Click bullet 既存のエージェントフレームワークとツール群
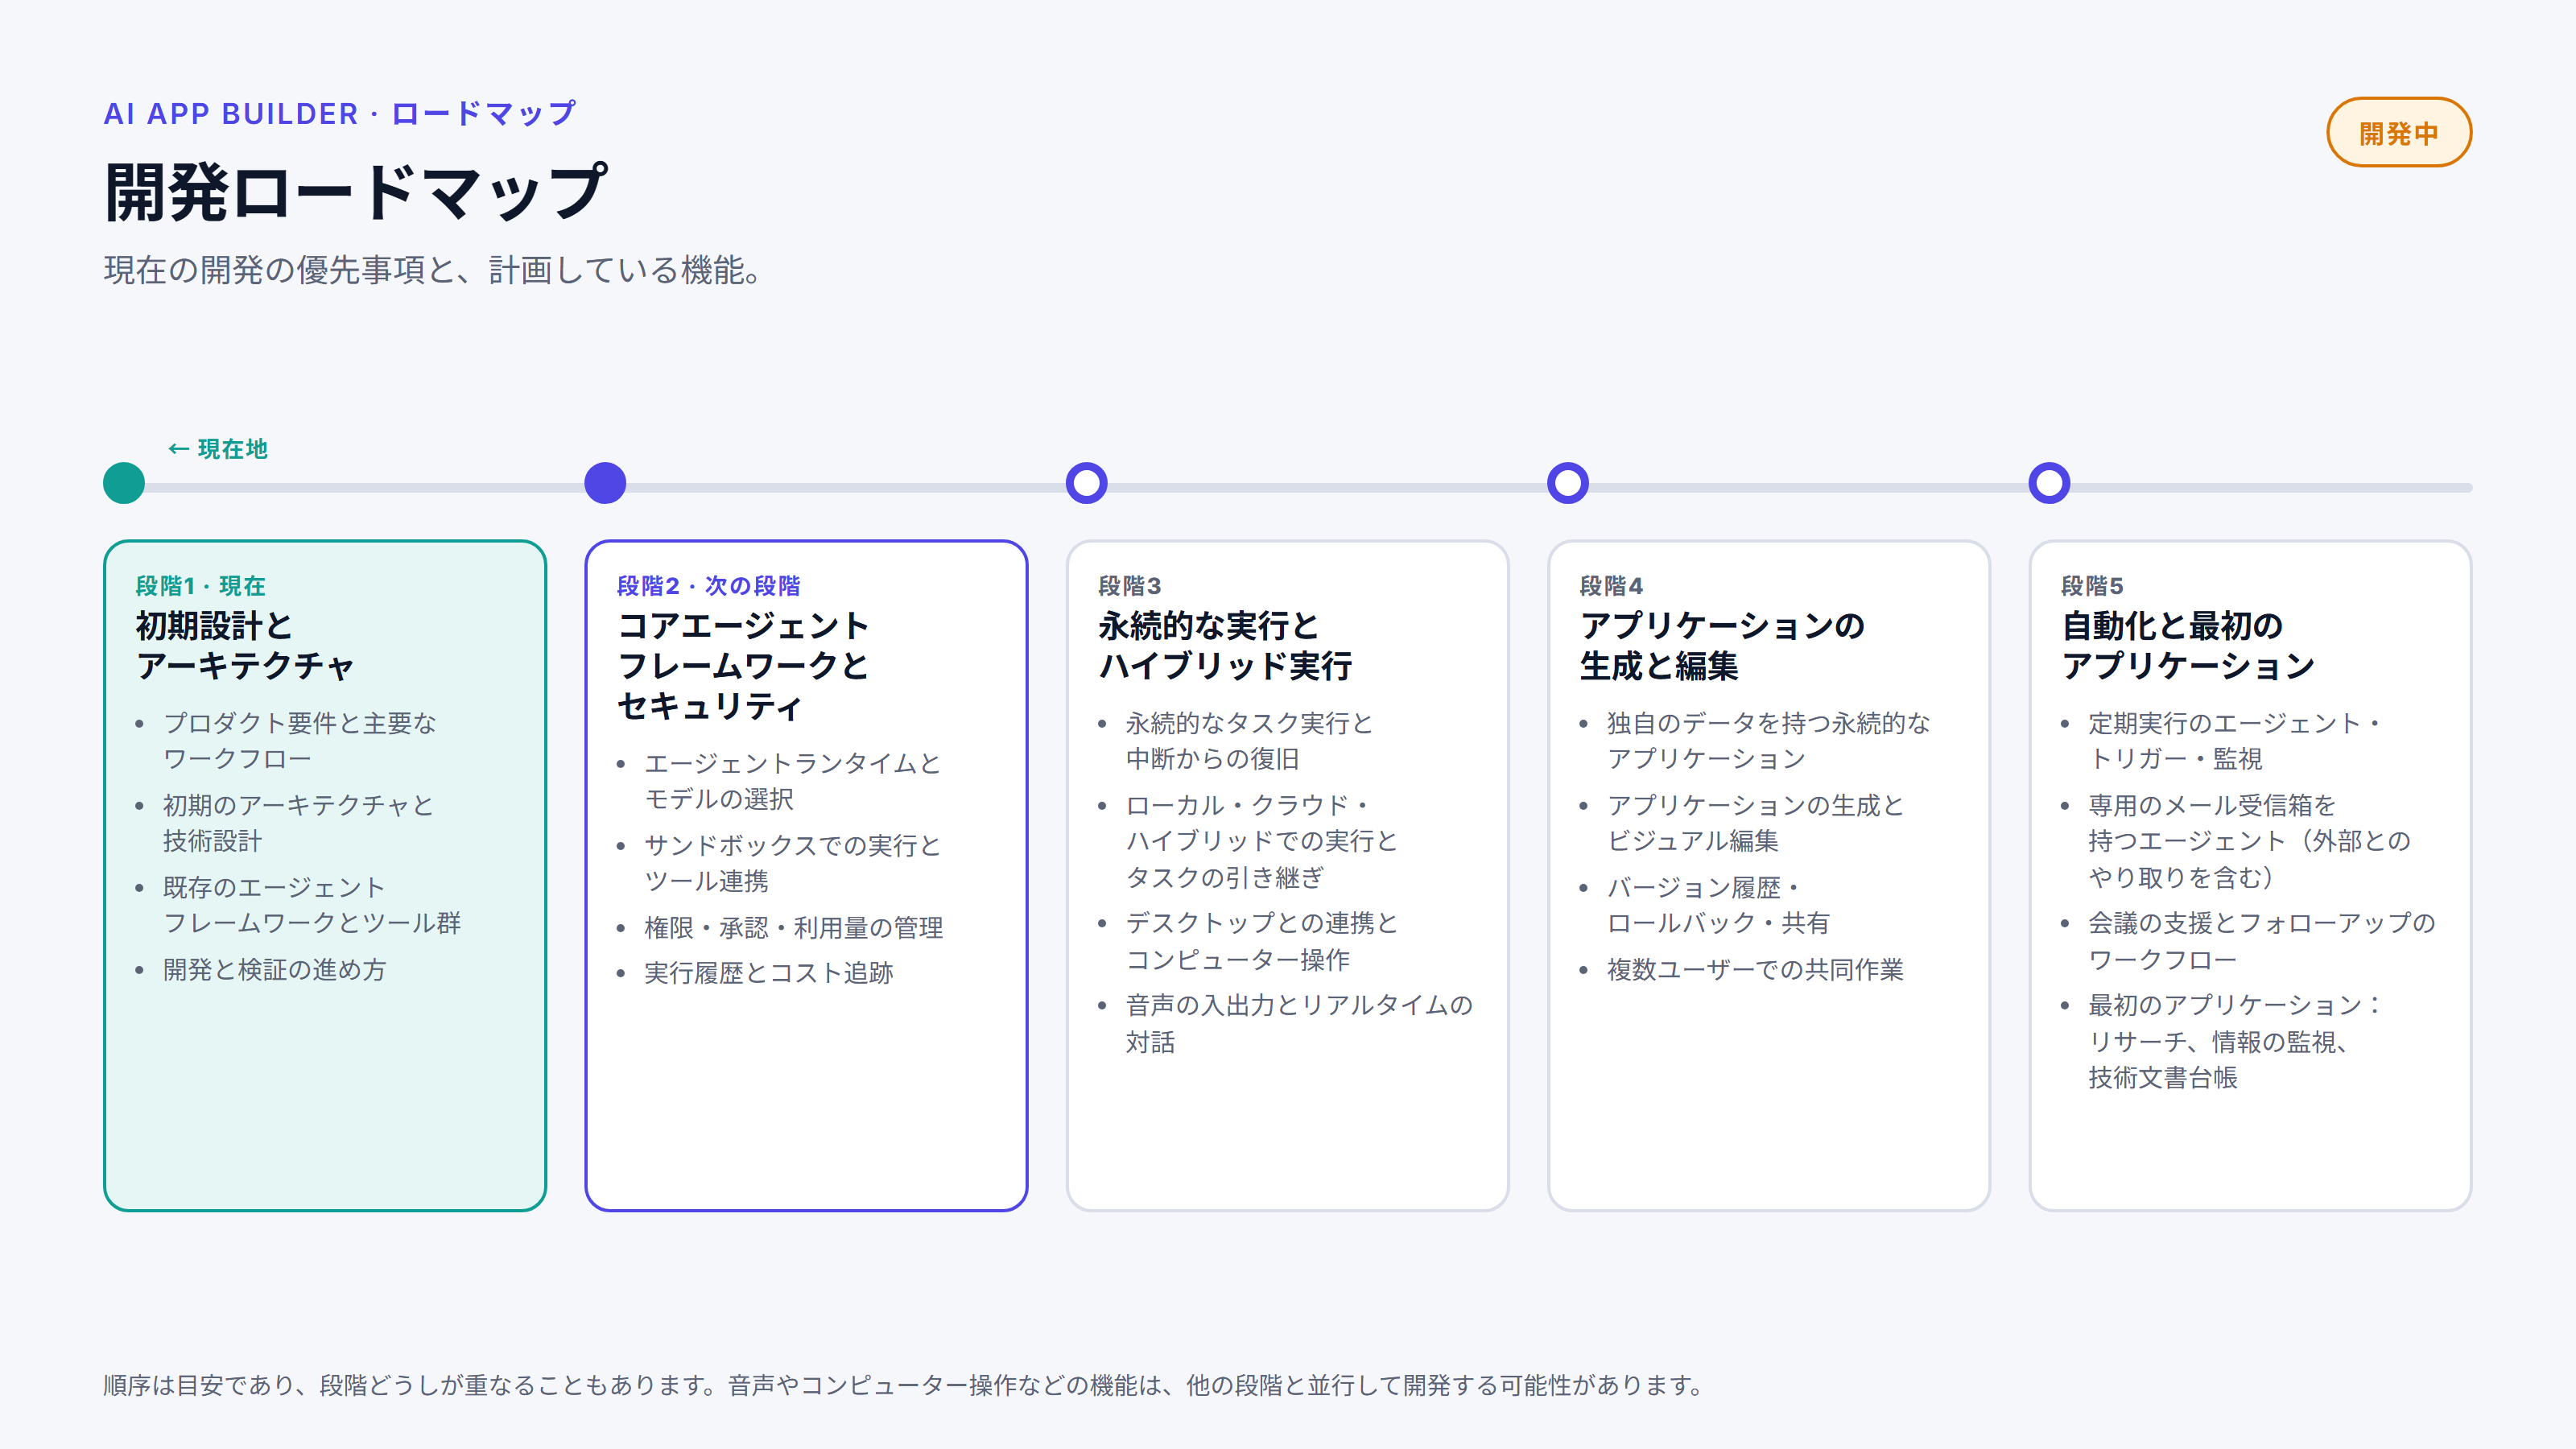 pyautogui.click(x=312, y=904)
